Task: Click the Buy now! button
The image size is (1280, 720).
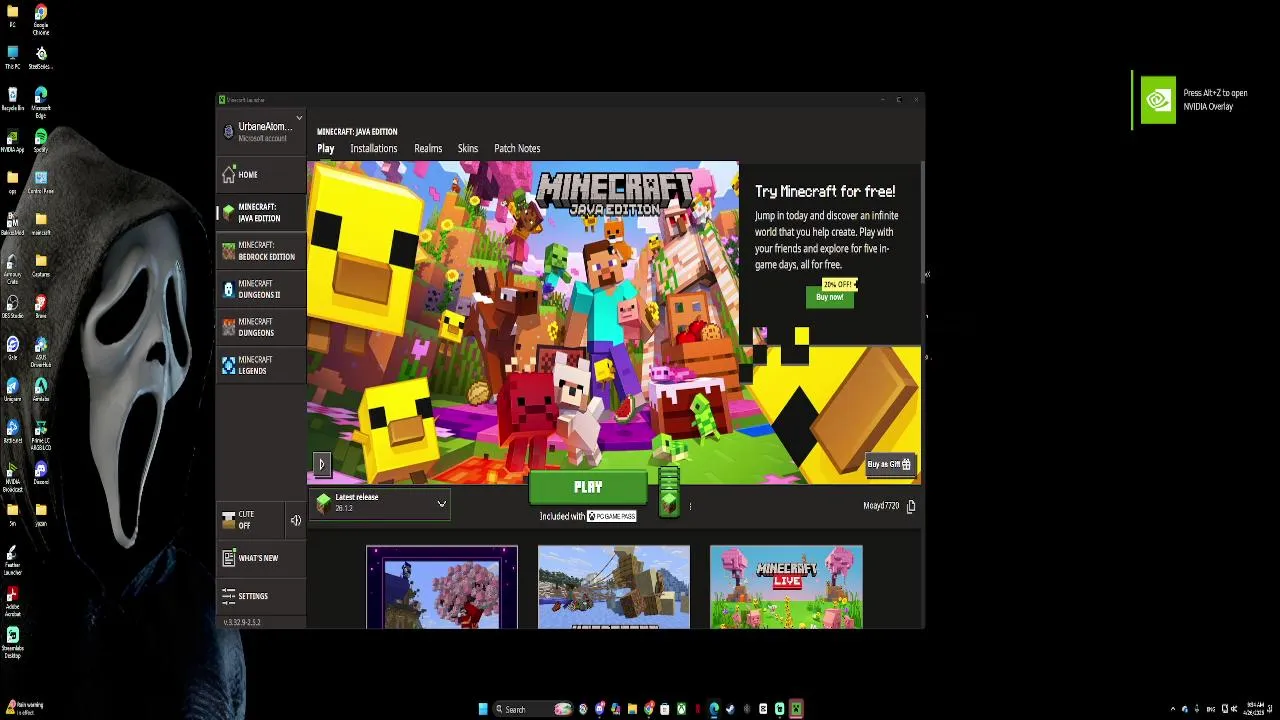Action: [830, 297]
